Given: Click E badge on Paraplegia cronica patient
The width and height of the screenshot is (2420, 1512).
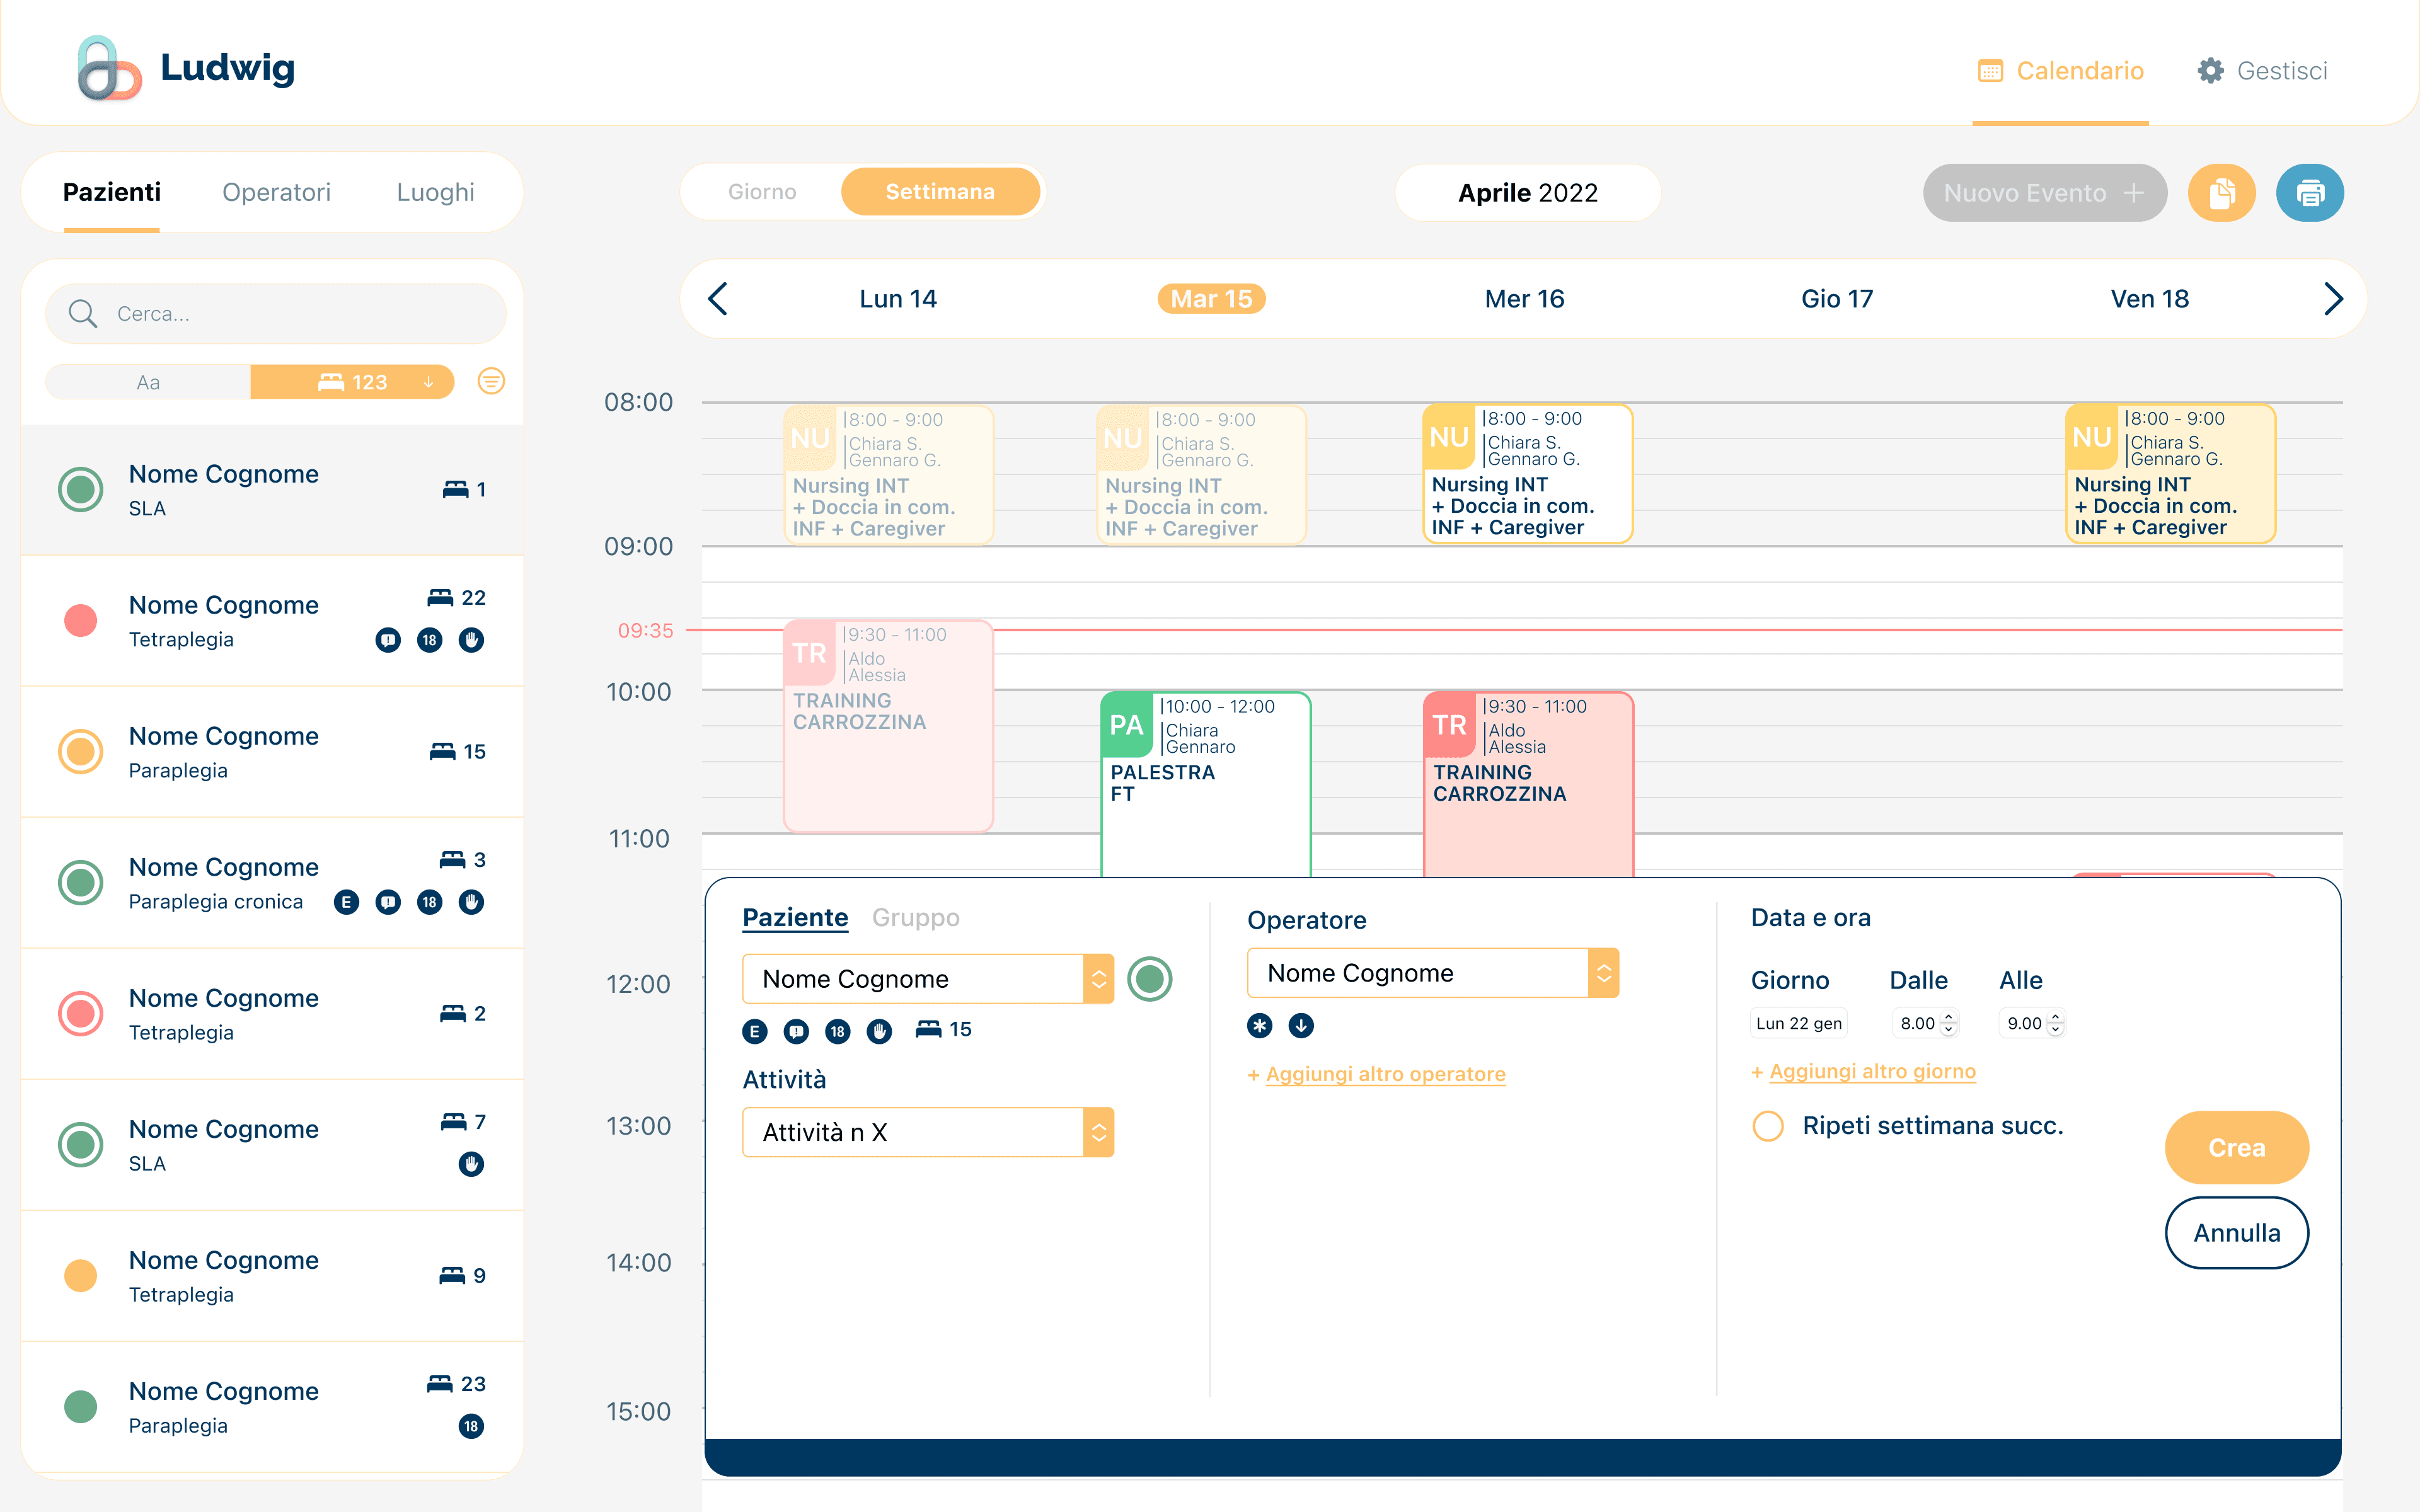Looking at the screenshot, I should [346, 902].
